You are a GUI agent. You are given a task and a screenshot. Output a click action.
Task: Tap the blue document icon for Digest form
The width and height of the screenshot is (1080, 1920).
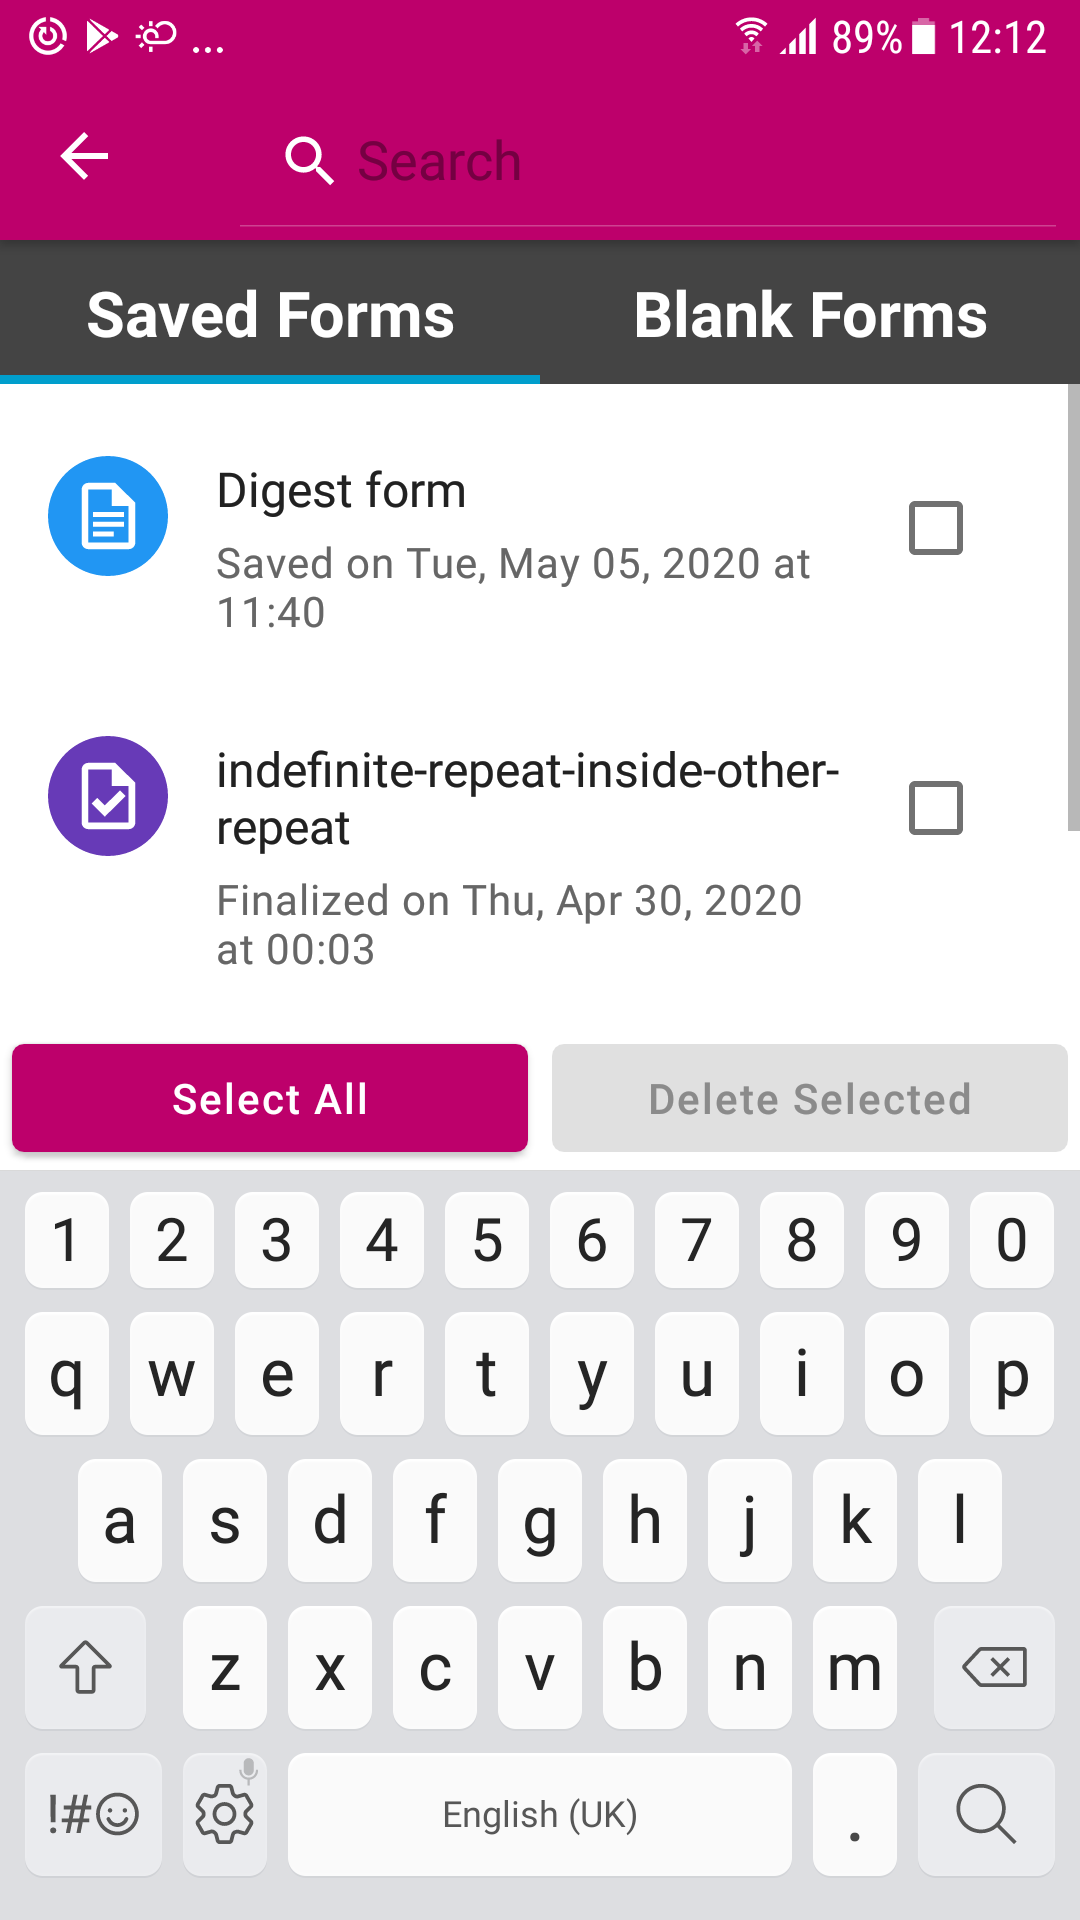pos(107,516)
